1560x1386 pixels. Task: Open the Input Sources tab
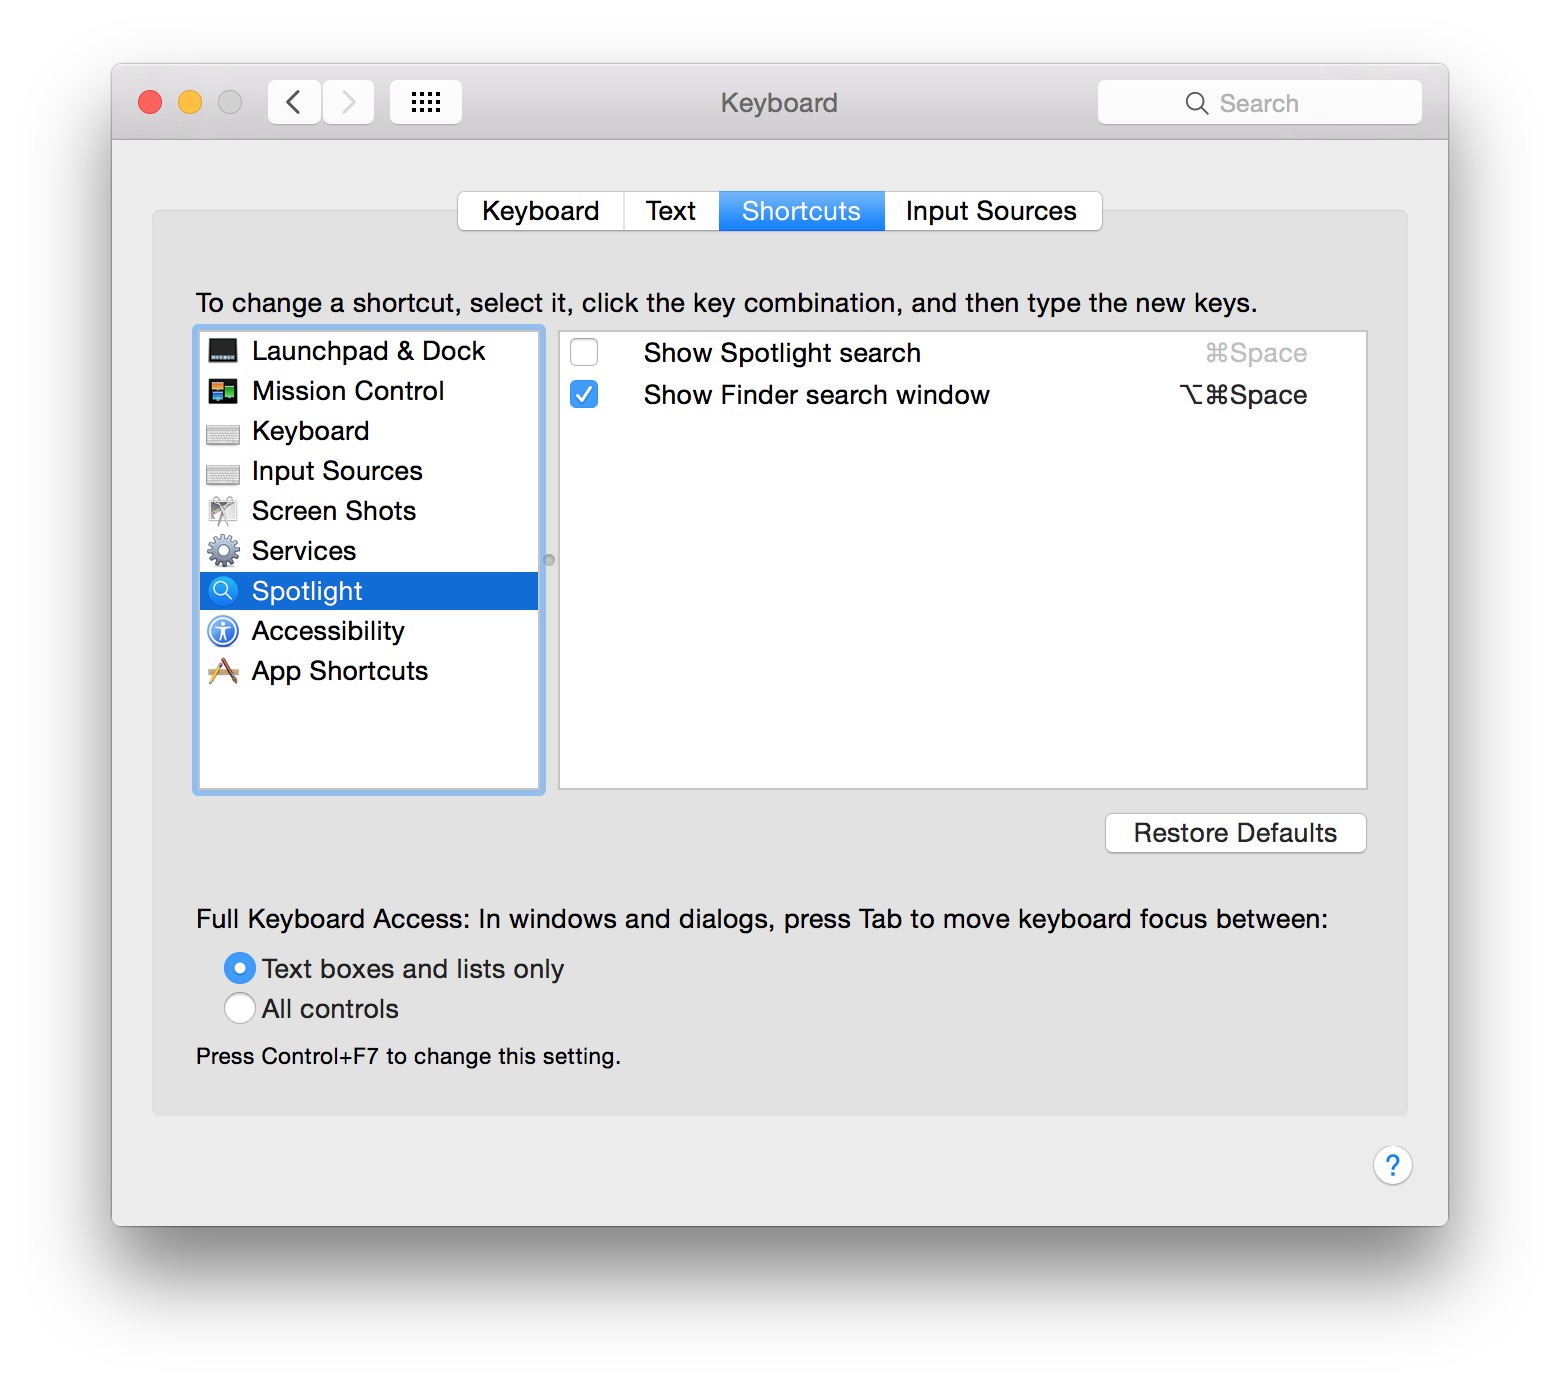(x=991, y=210)
